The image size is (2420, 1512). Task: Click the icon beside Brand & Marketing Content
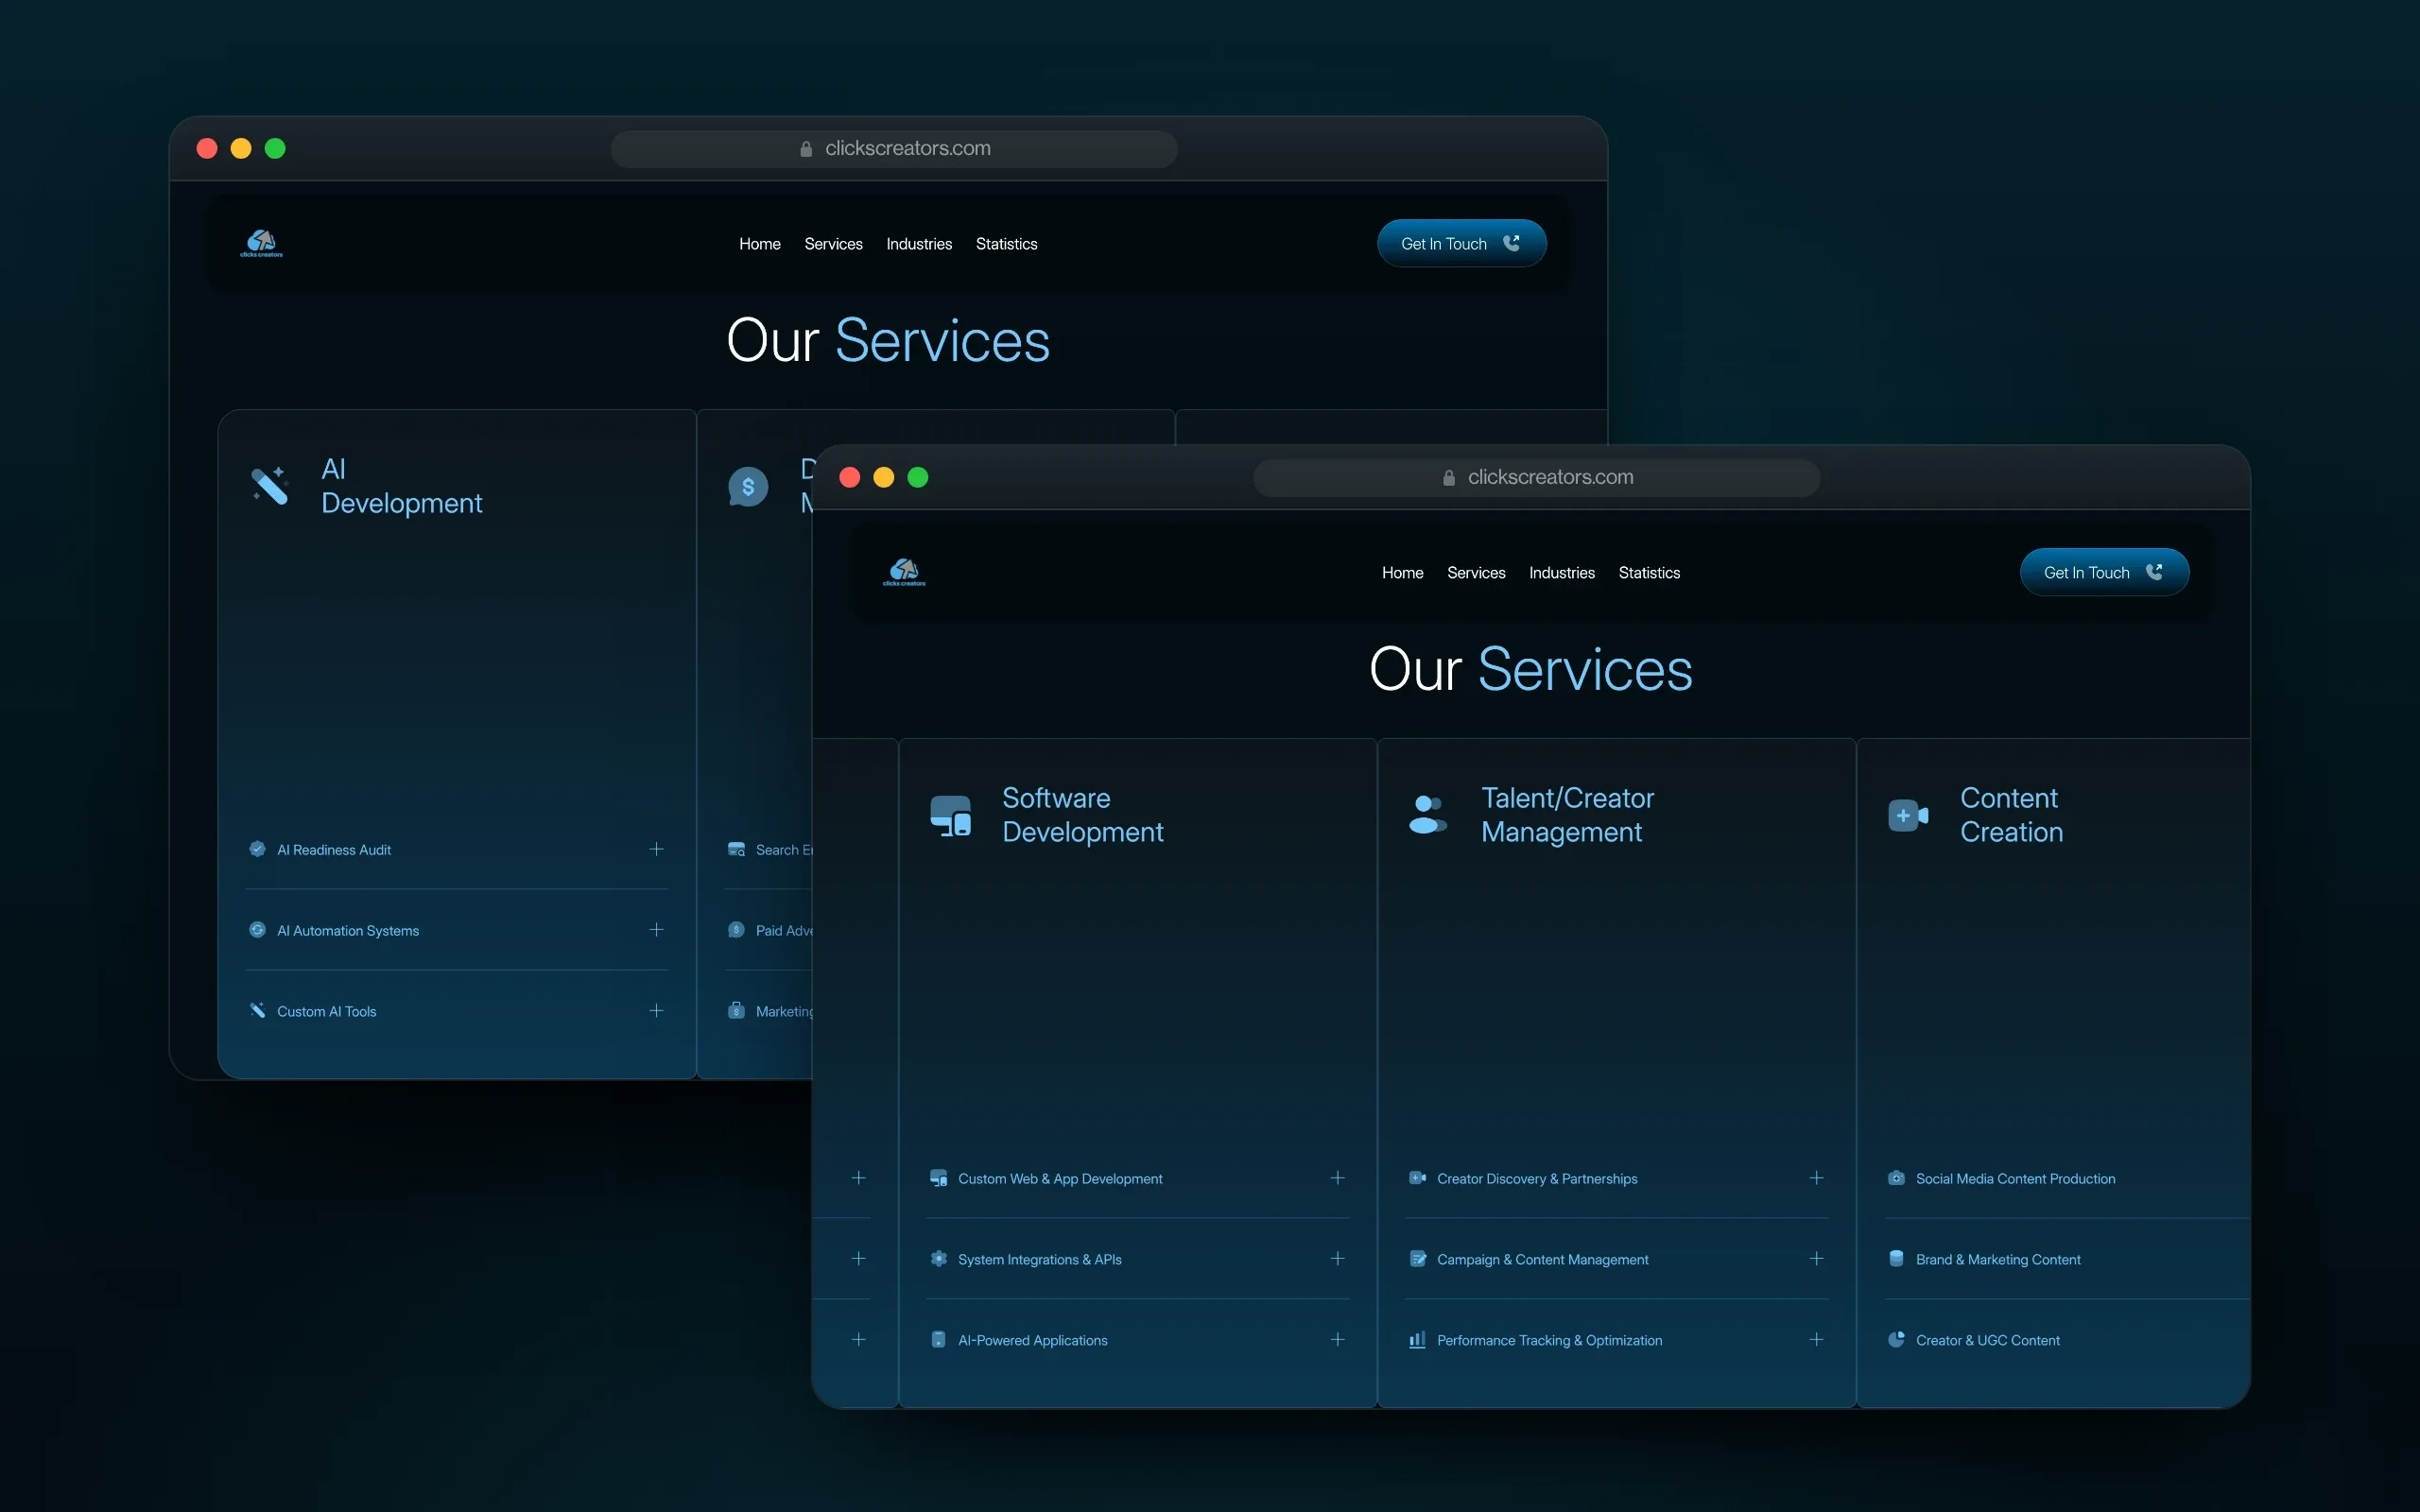tap(1896, 1259)
